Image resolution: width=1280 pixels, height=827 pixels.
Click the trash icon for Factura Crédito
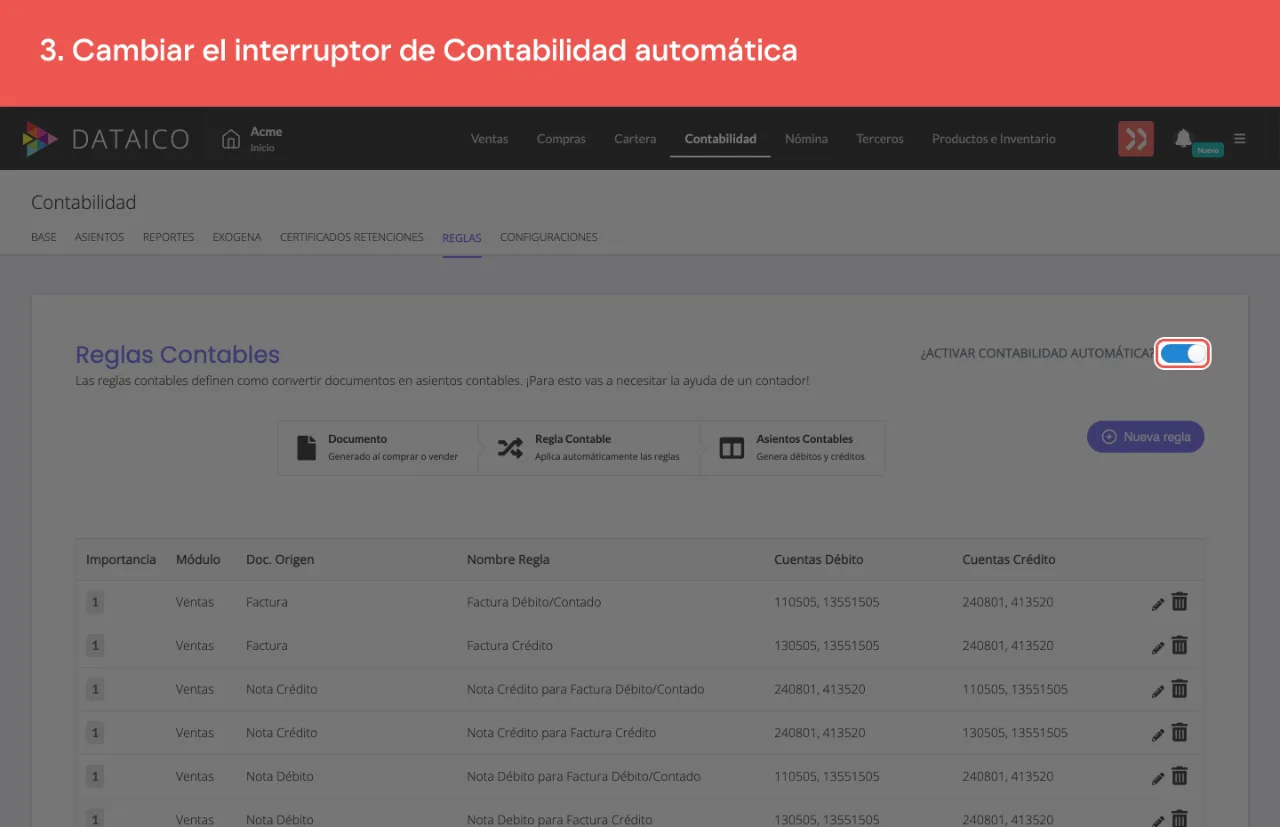(1180, 645)
